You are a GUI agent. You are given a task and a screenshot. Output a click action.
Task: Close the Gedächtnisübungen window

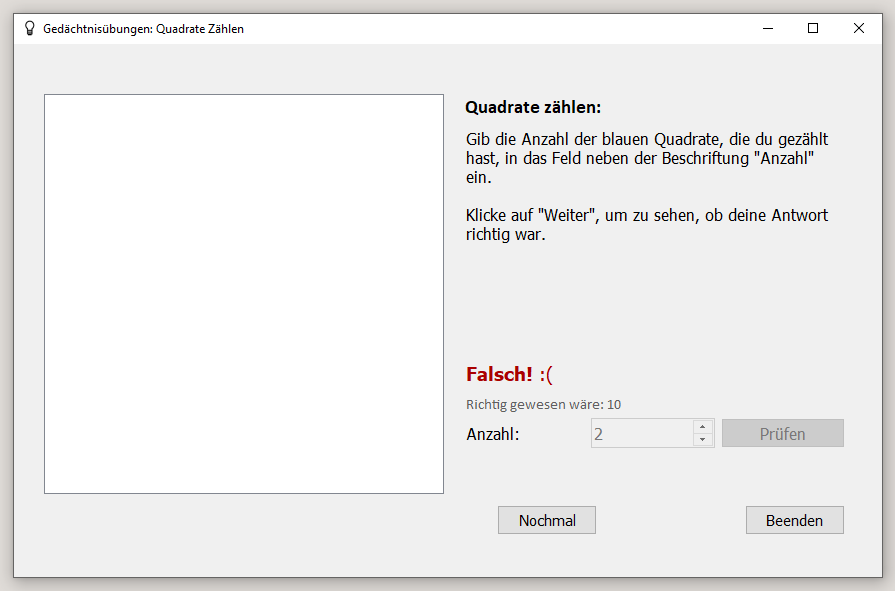click(x=859, y=29)
